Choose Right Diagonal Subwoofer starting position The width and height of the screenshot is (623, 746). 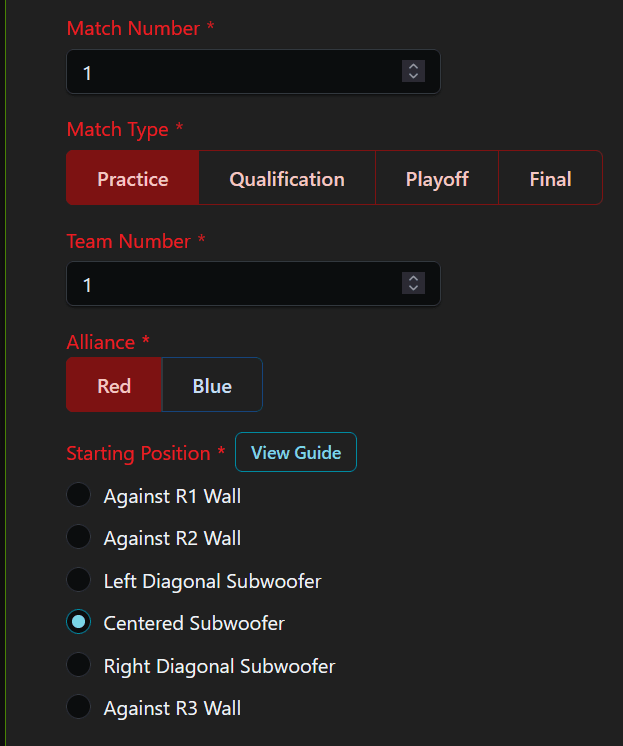coord(79,665)
